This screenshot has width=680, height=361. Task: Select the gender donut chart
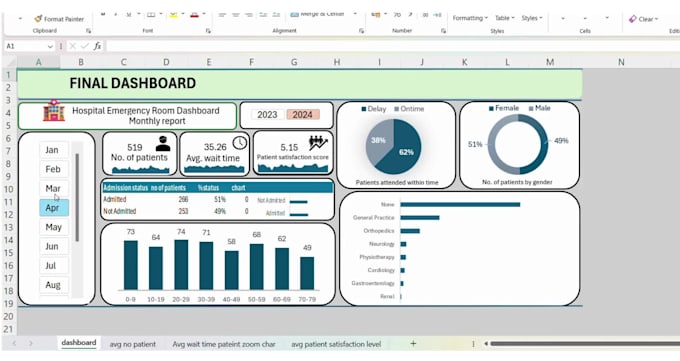(x=518, y=144)
